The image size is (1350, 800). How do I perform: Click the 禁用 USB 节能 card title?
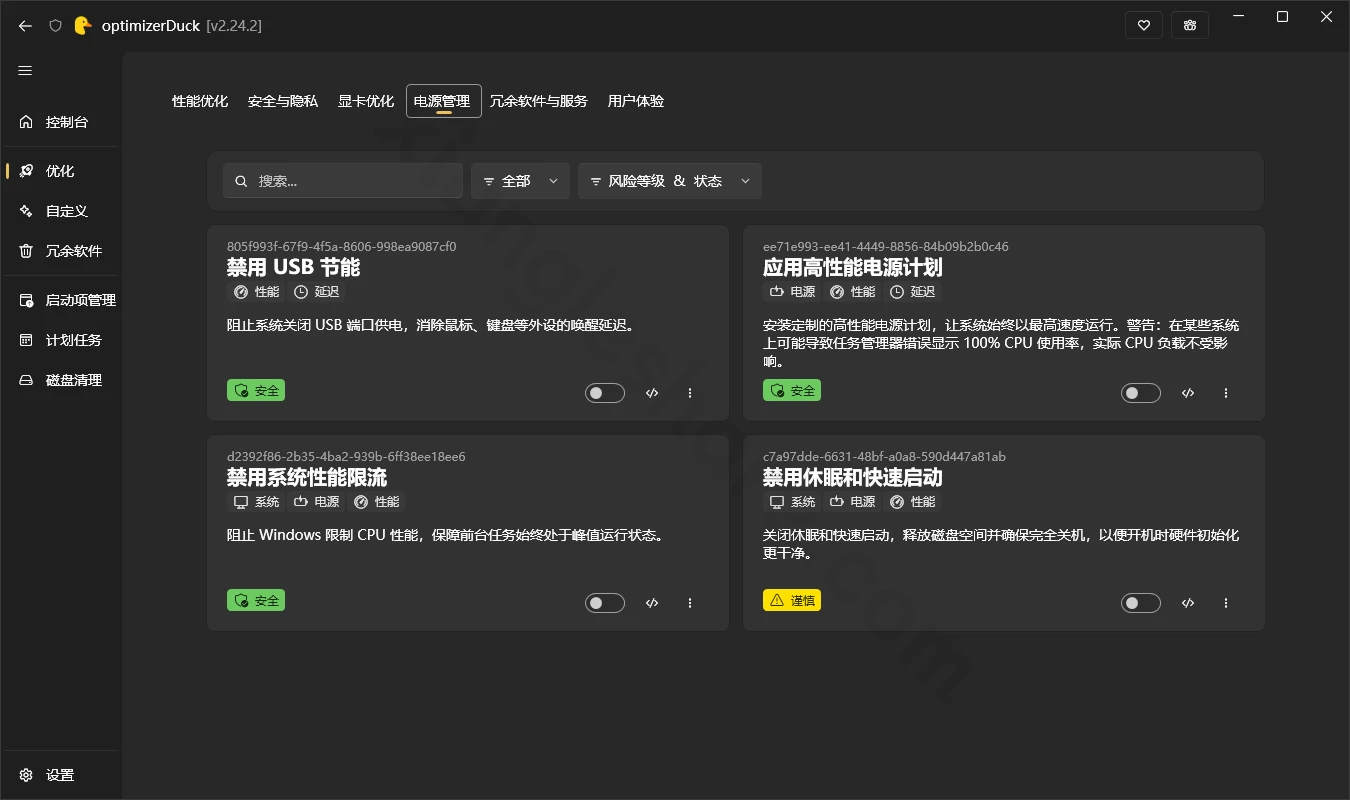(293, 268)
